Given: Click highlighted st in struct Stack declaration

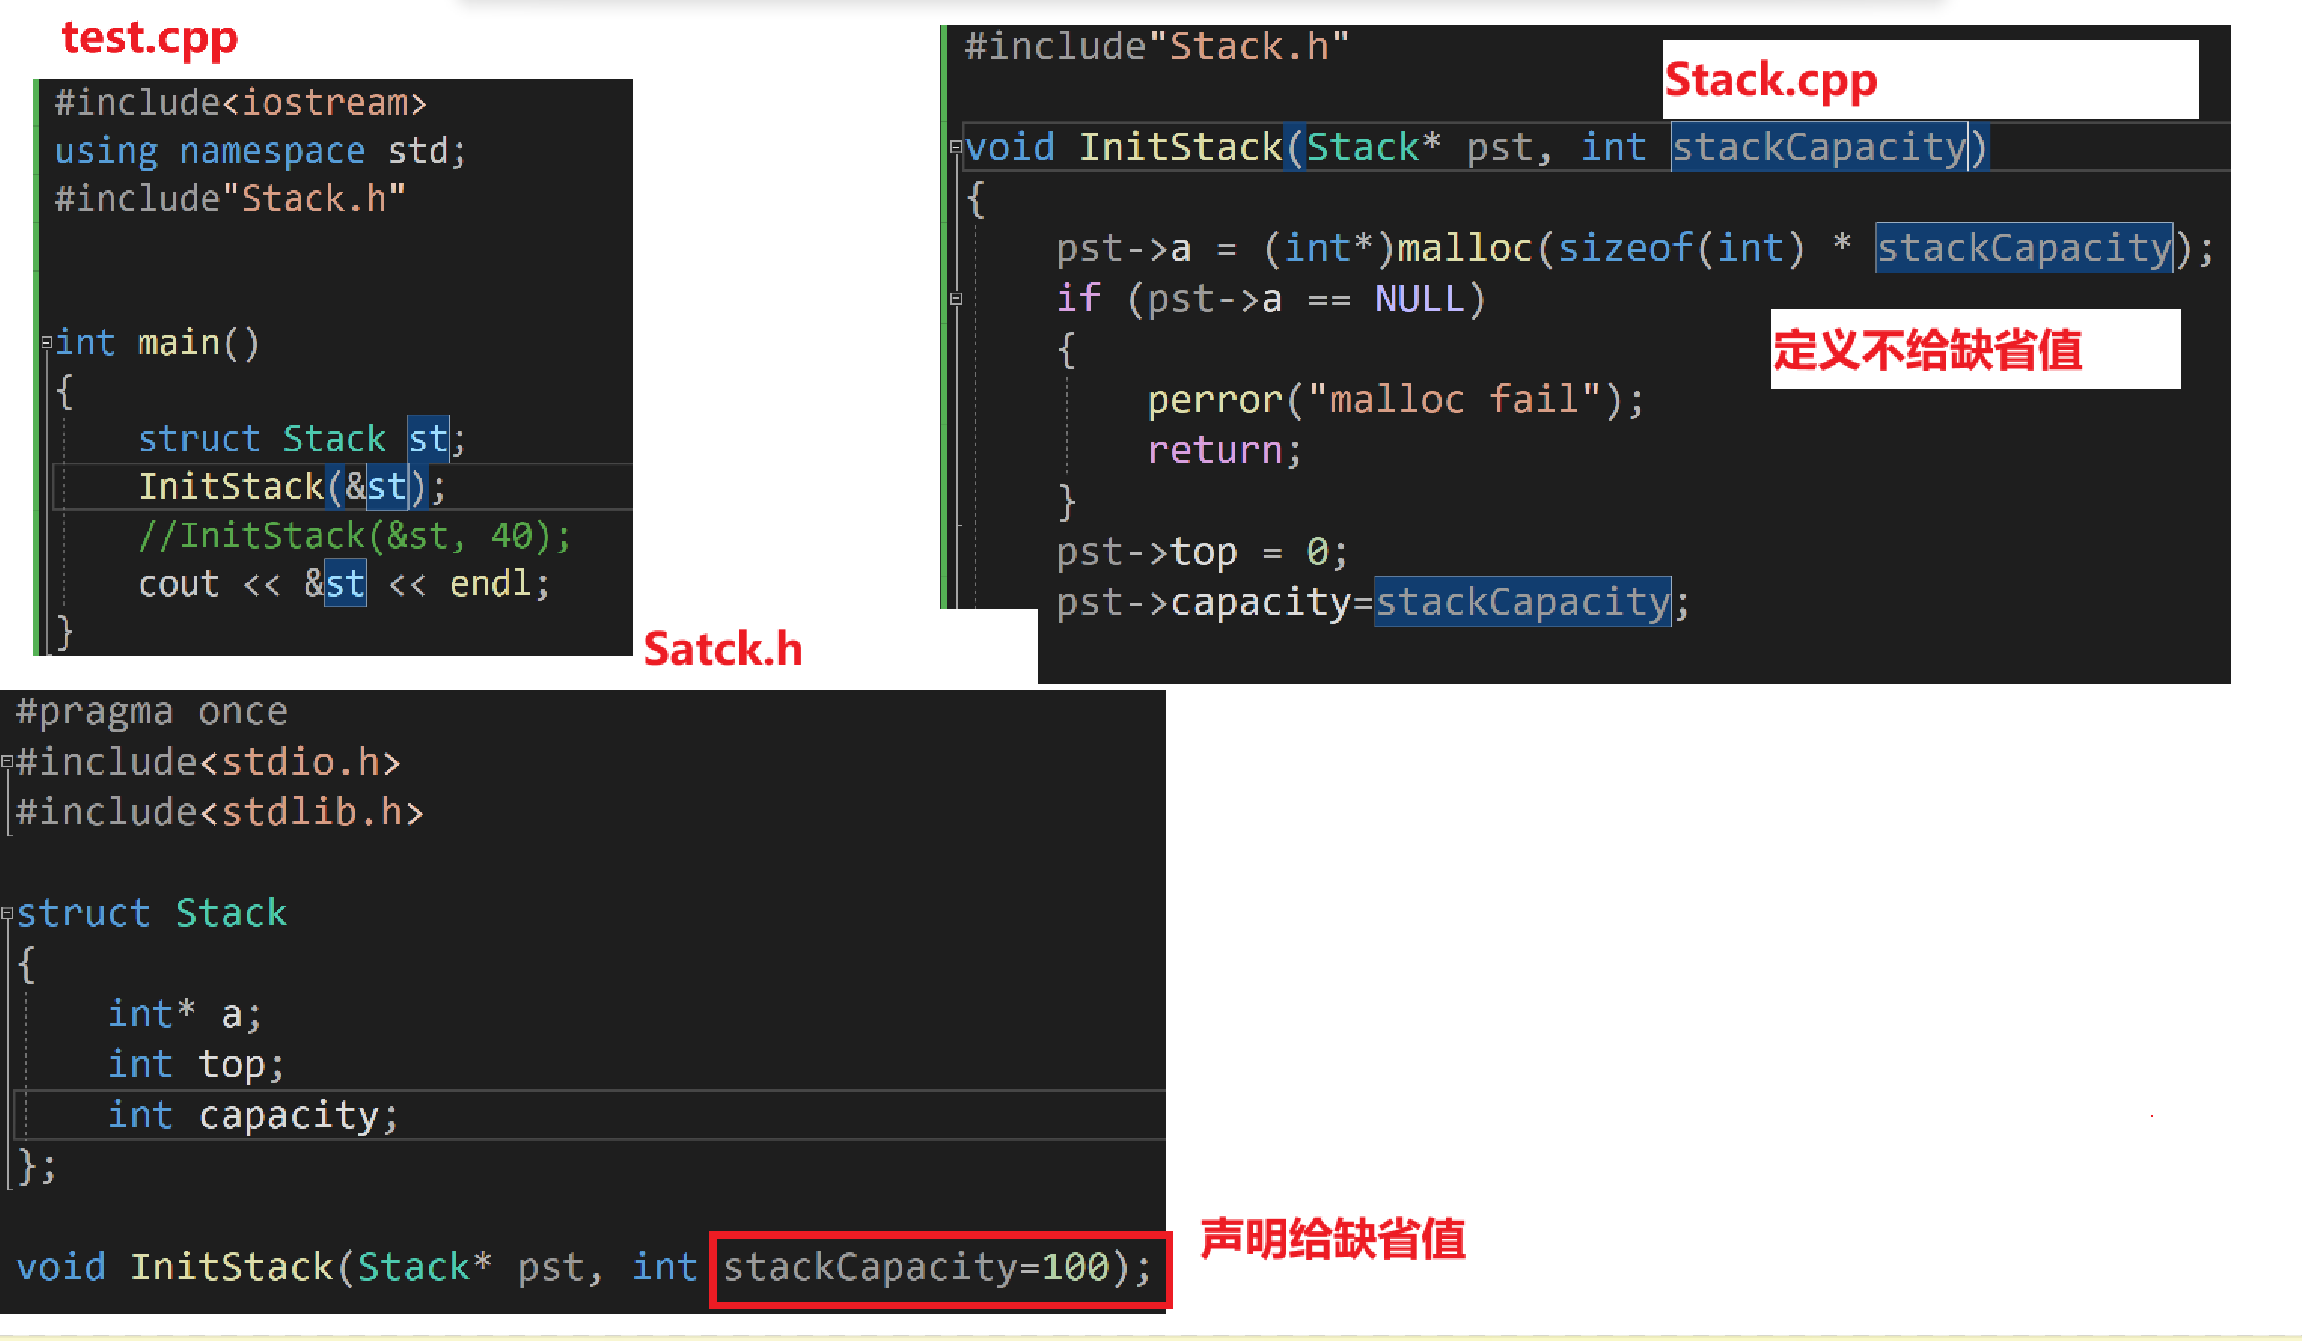Looking at the screenshot, I should click(428, 439).
